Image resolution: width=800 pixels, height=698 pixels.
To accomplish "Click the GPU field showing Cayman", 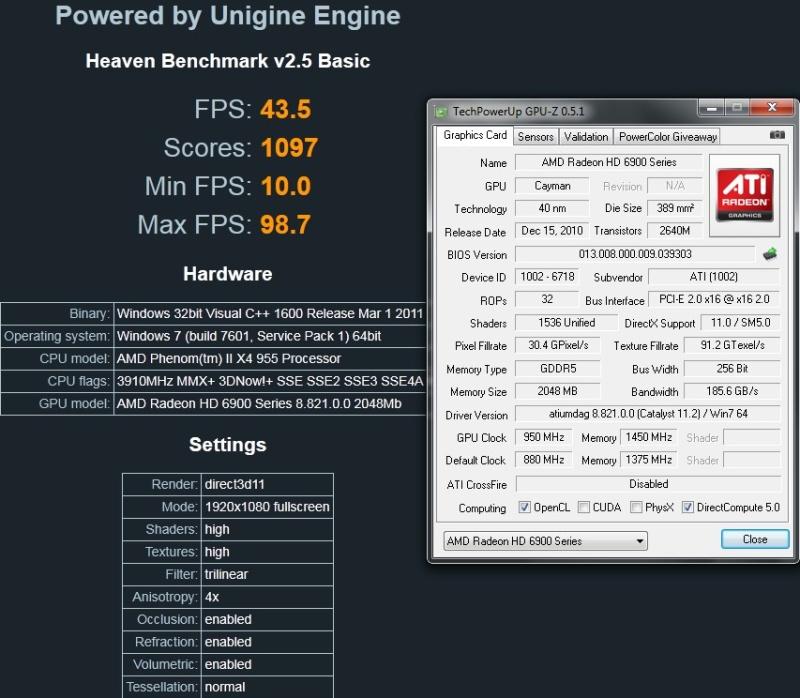I will [x=552, y=185].
